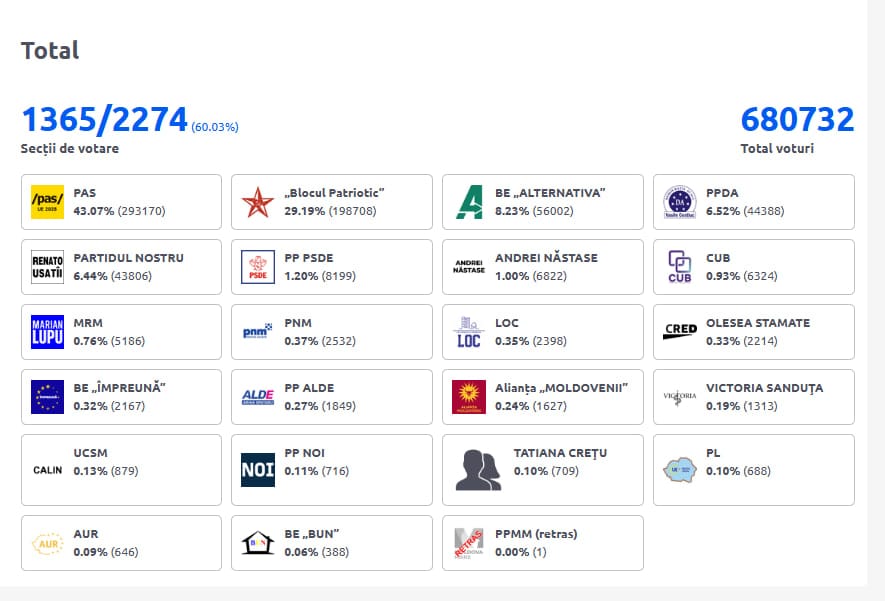Click the PPMM (retras) party name
Screen dimensions: 885x601
tap(536, 534)
